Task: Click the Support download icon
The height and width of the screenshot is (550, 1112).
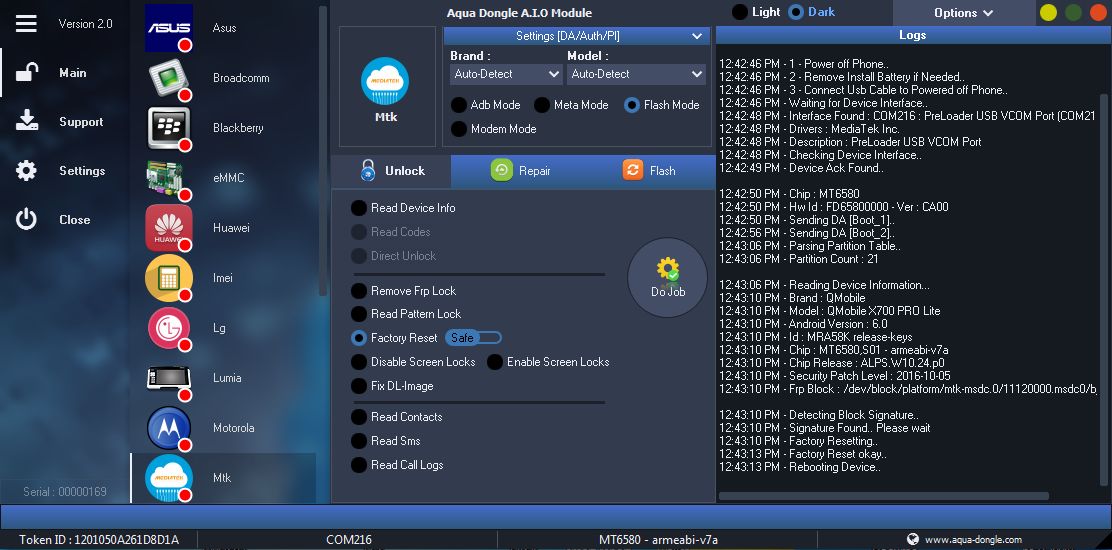Action: point(27,121)
